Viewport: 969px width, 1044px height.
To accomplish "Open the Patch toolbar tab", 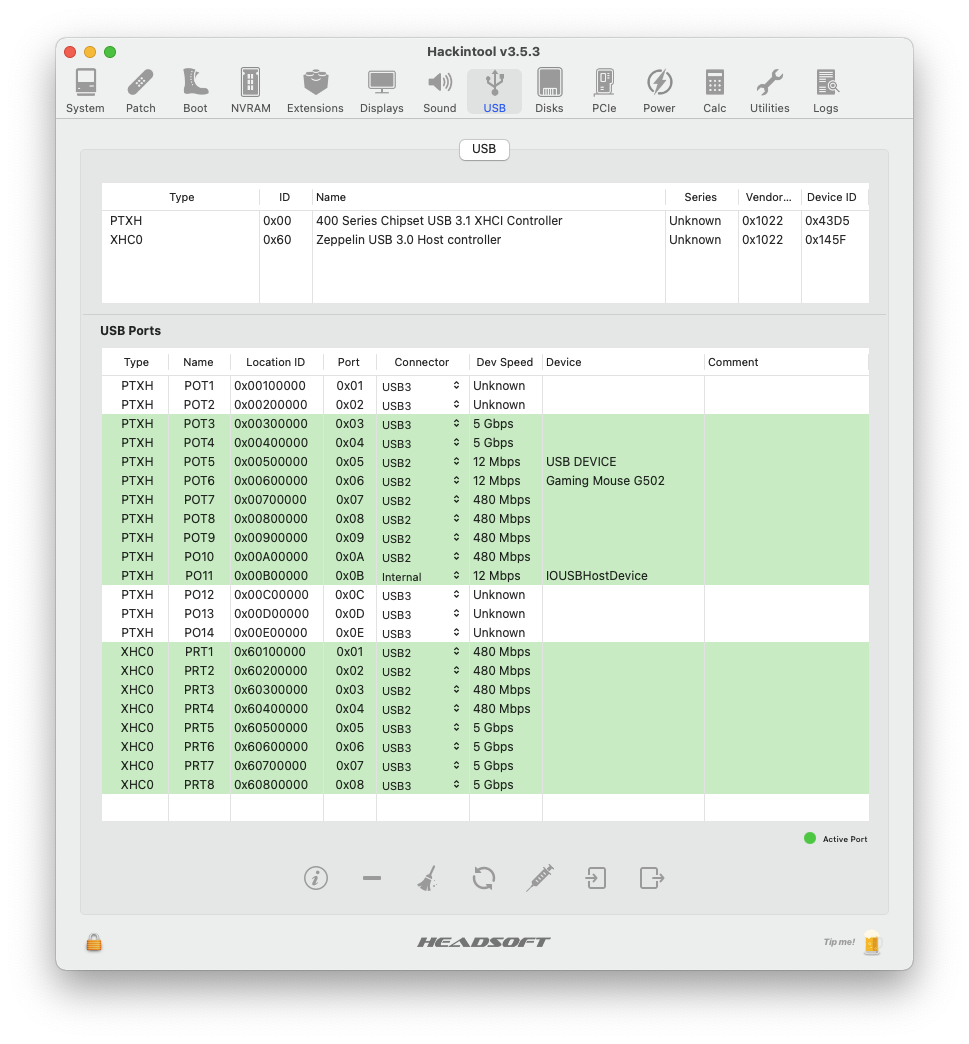I will tap(141, 91).
